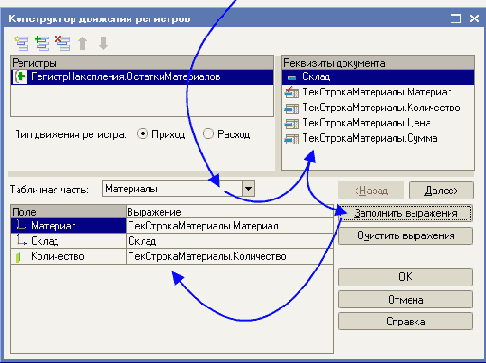Click the Далее> button

click(x=441, y=190)
